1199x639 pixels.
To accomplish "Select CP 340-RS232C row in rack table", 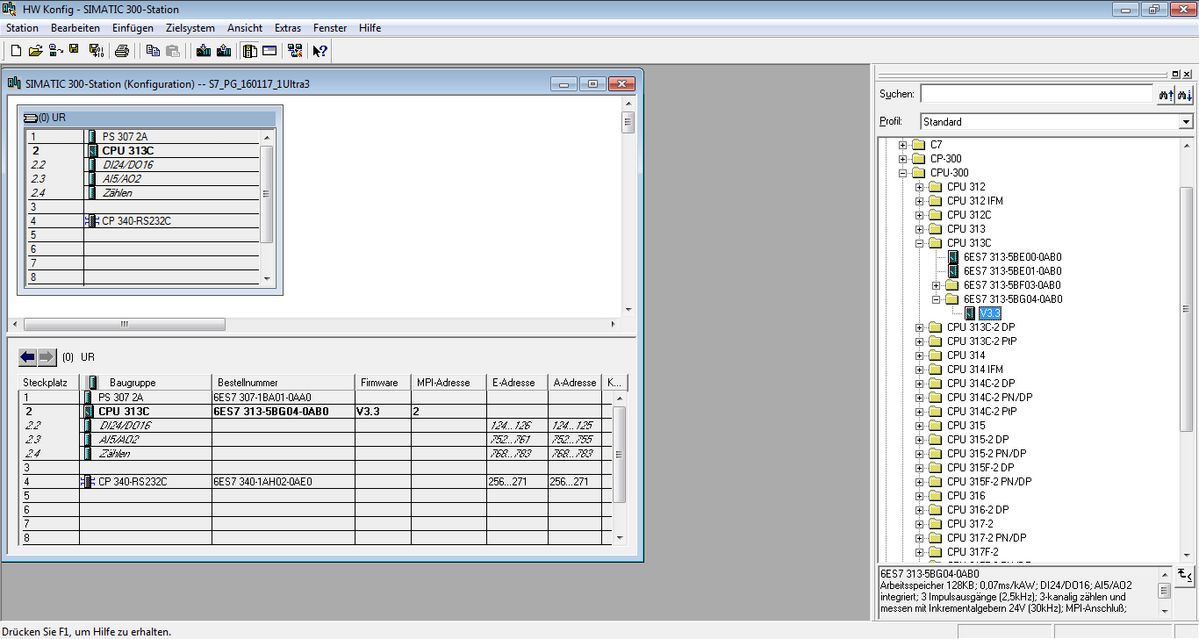I will (132, 481).
